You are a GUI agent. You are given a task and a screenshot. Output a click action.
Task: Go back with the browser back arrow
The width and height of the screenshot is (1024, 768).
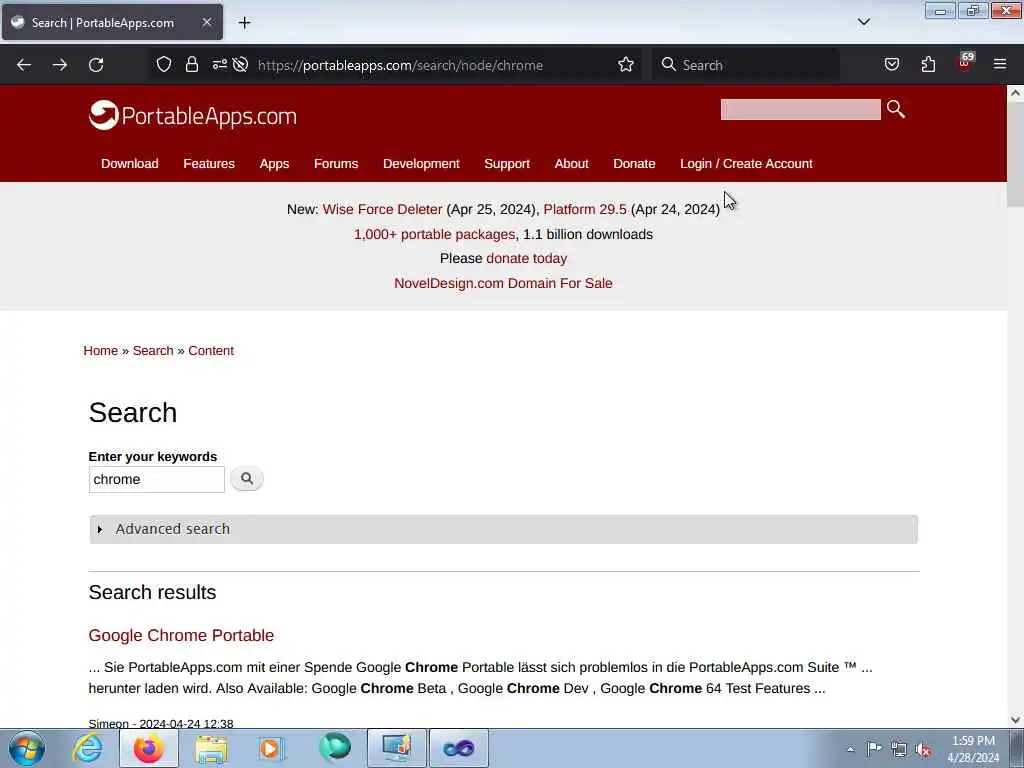click(24, 65)
